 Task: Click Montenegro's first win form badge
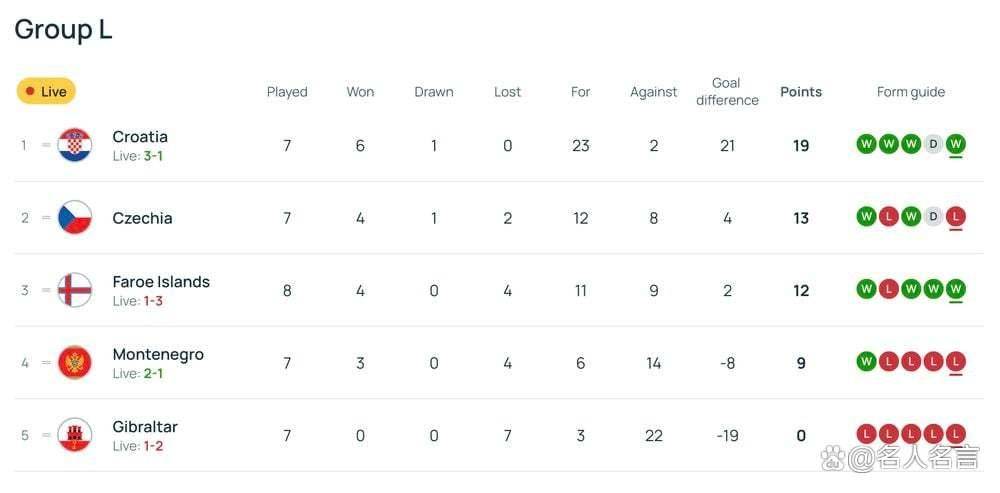(866, 362)
